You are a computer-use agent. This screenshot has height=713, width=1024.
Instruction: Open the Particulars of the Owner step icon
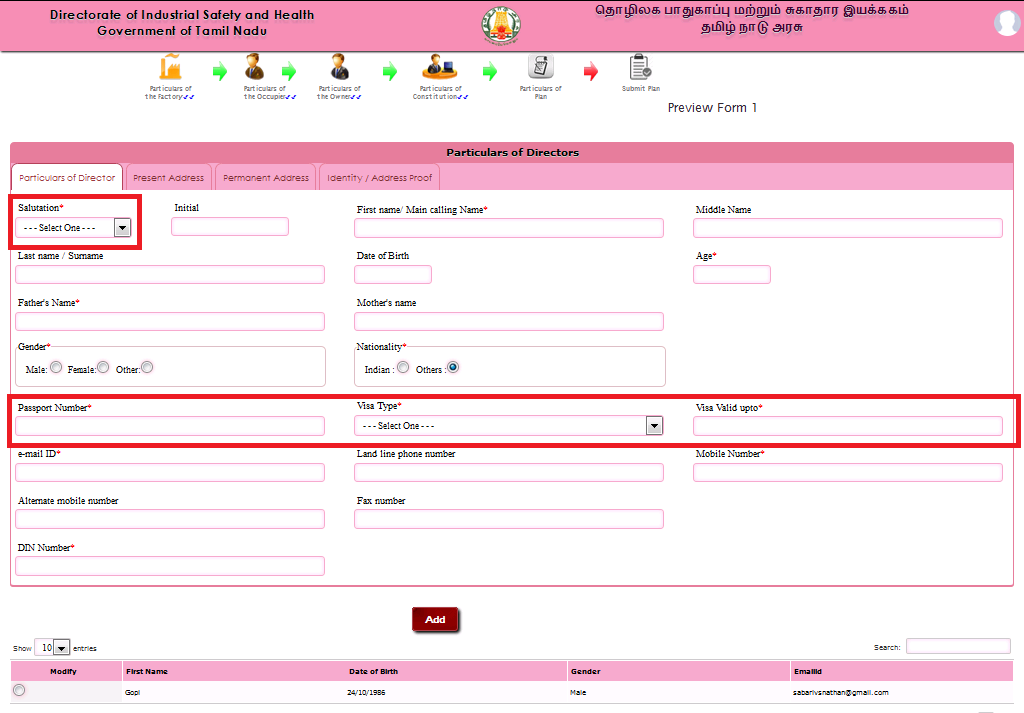click(340, 67)
